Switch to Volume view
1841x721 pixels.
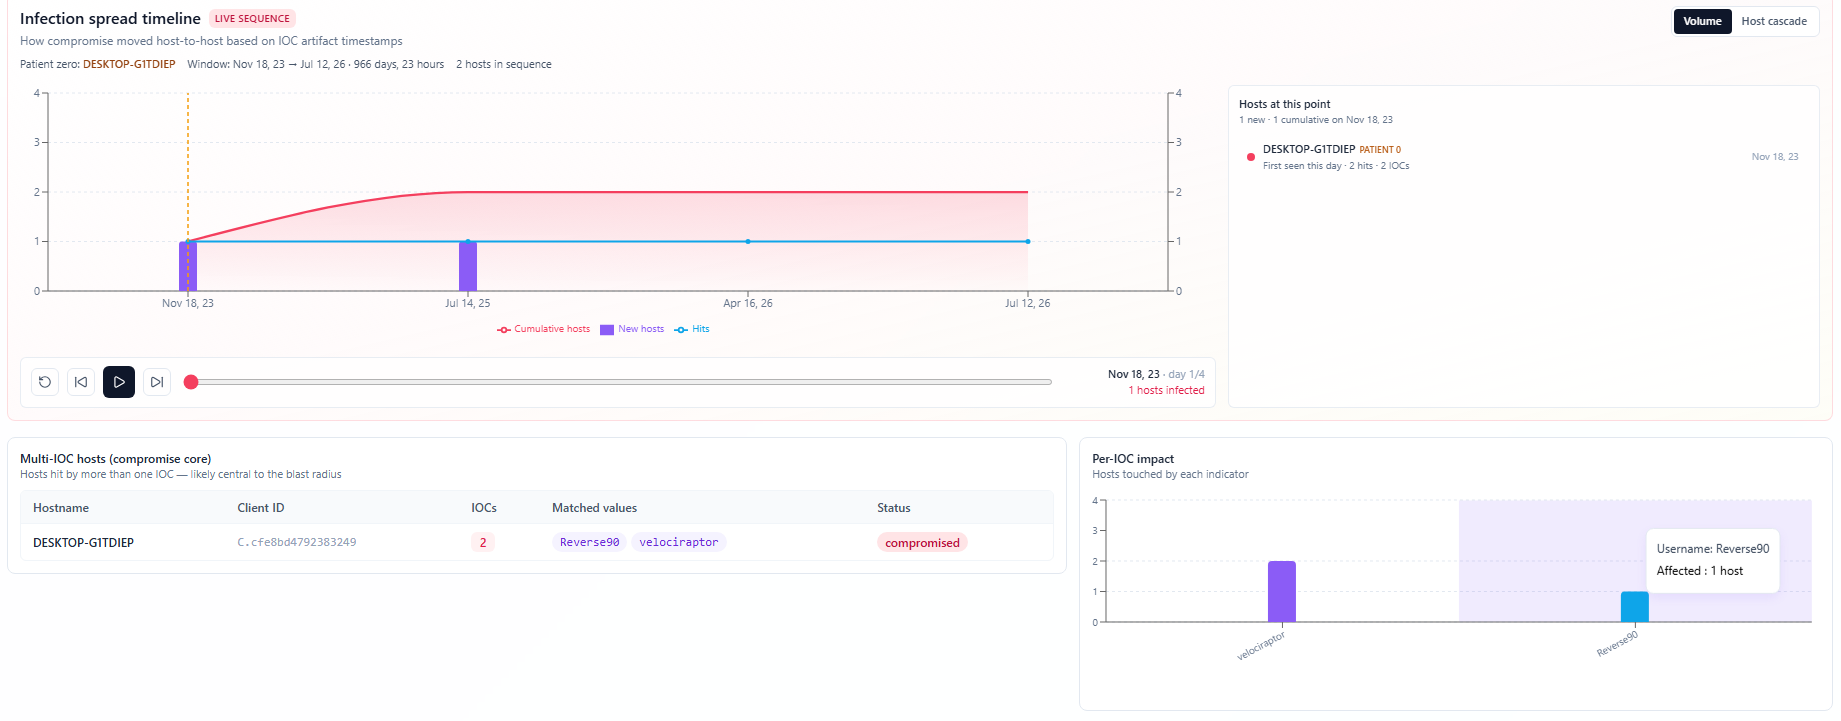click(1702, 21)
